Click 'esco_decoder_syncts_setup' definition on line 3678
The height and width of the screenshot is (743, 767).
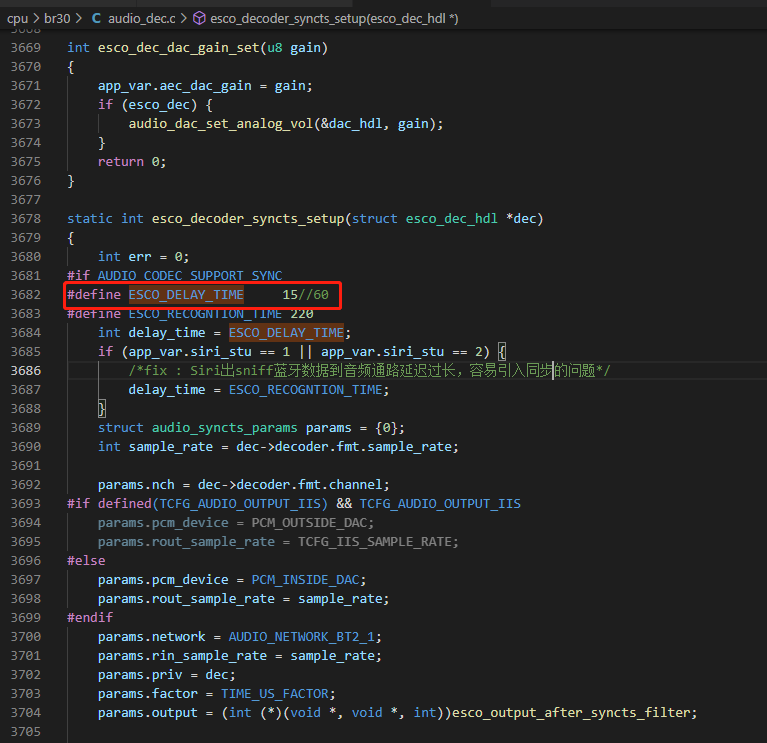248,219
